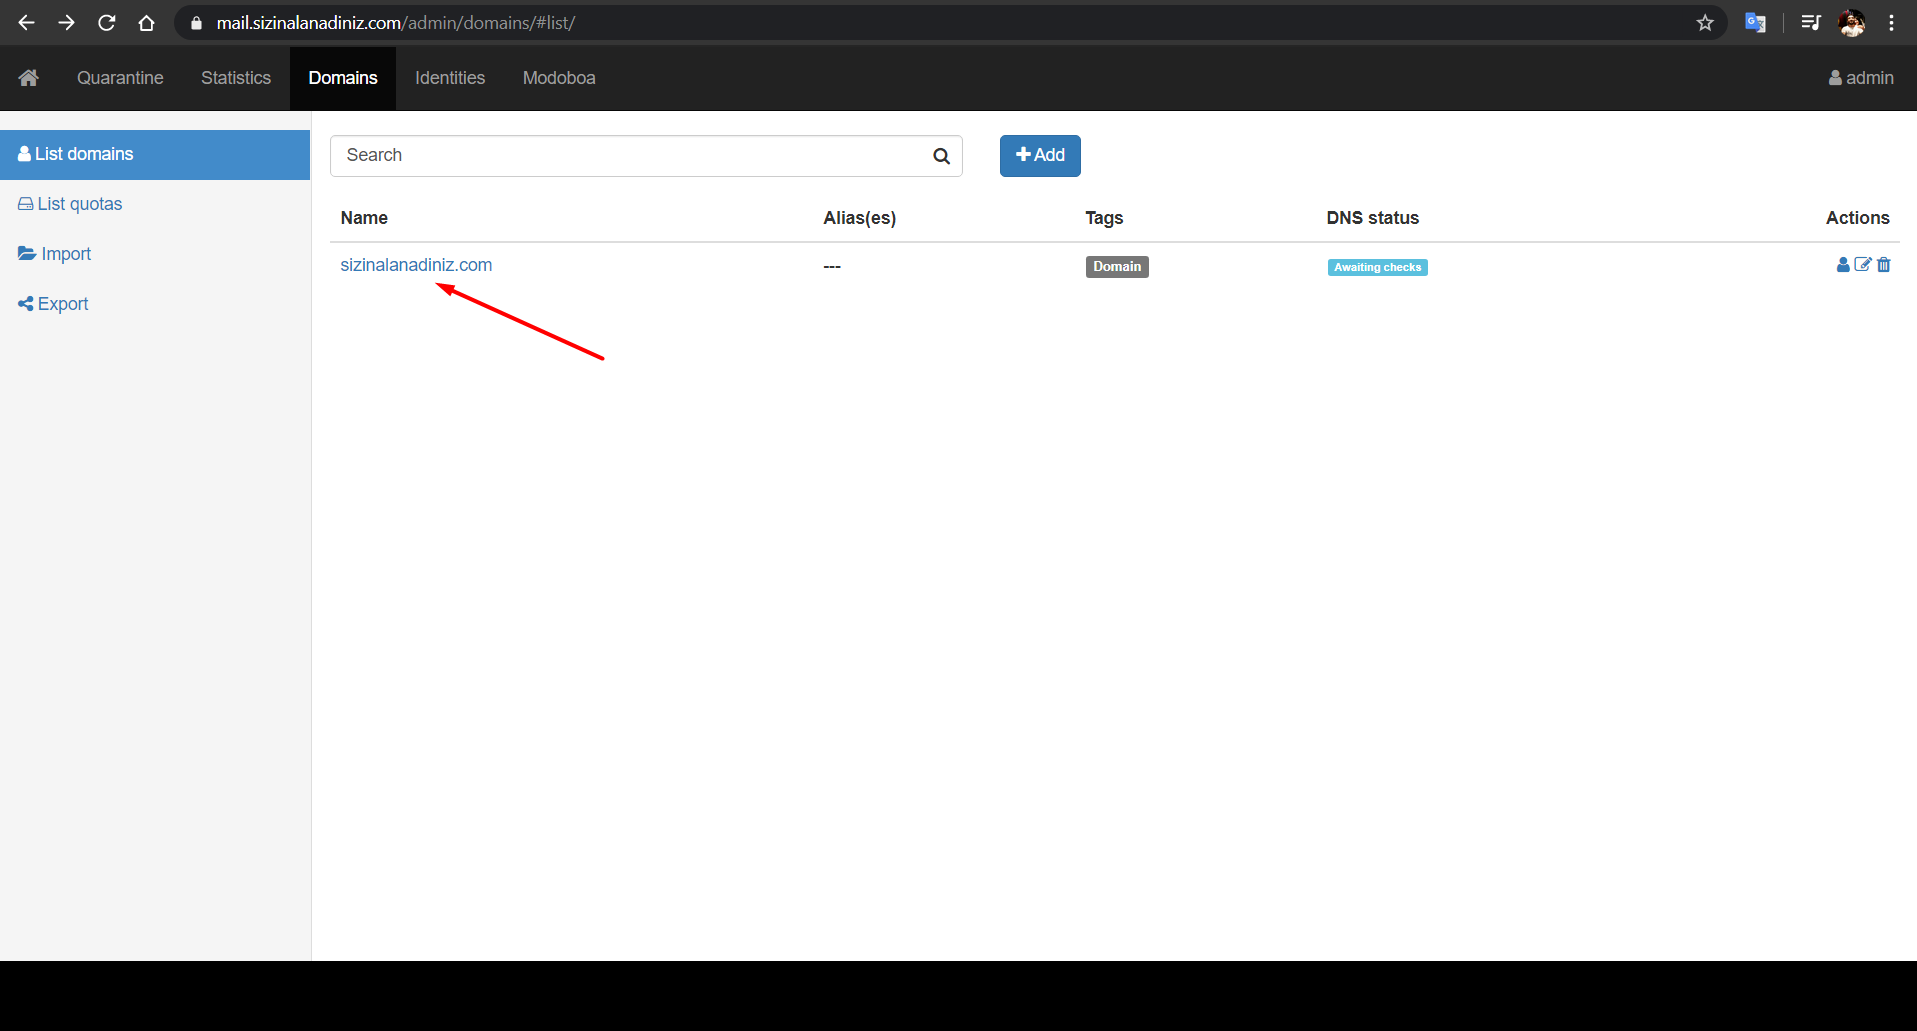Open the media control playlist icon
The height and width of the screenshot is (1031, 1917).
pos(1811,23)
